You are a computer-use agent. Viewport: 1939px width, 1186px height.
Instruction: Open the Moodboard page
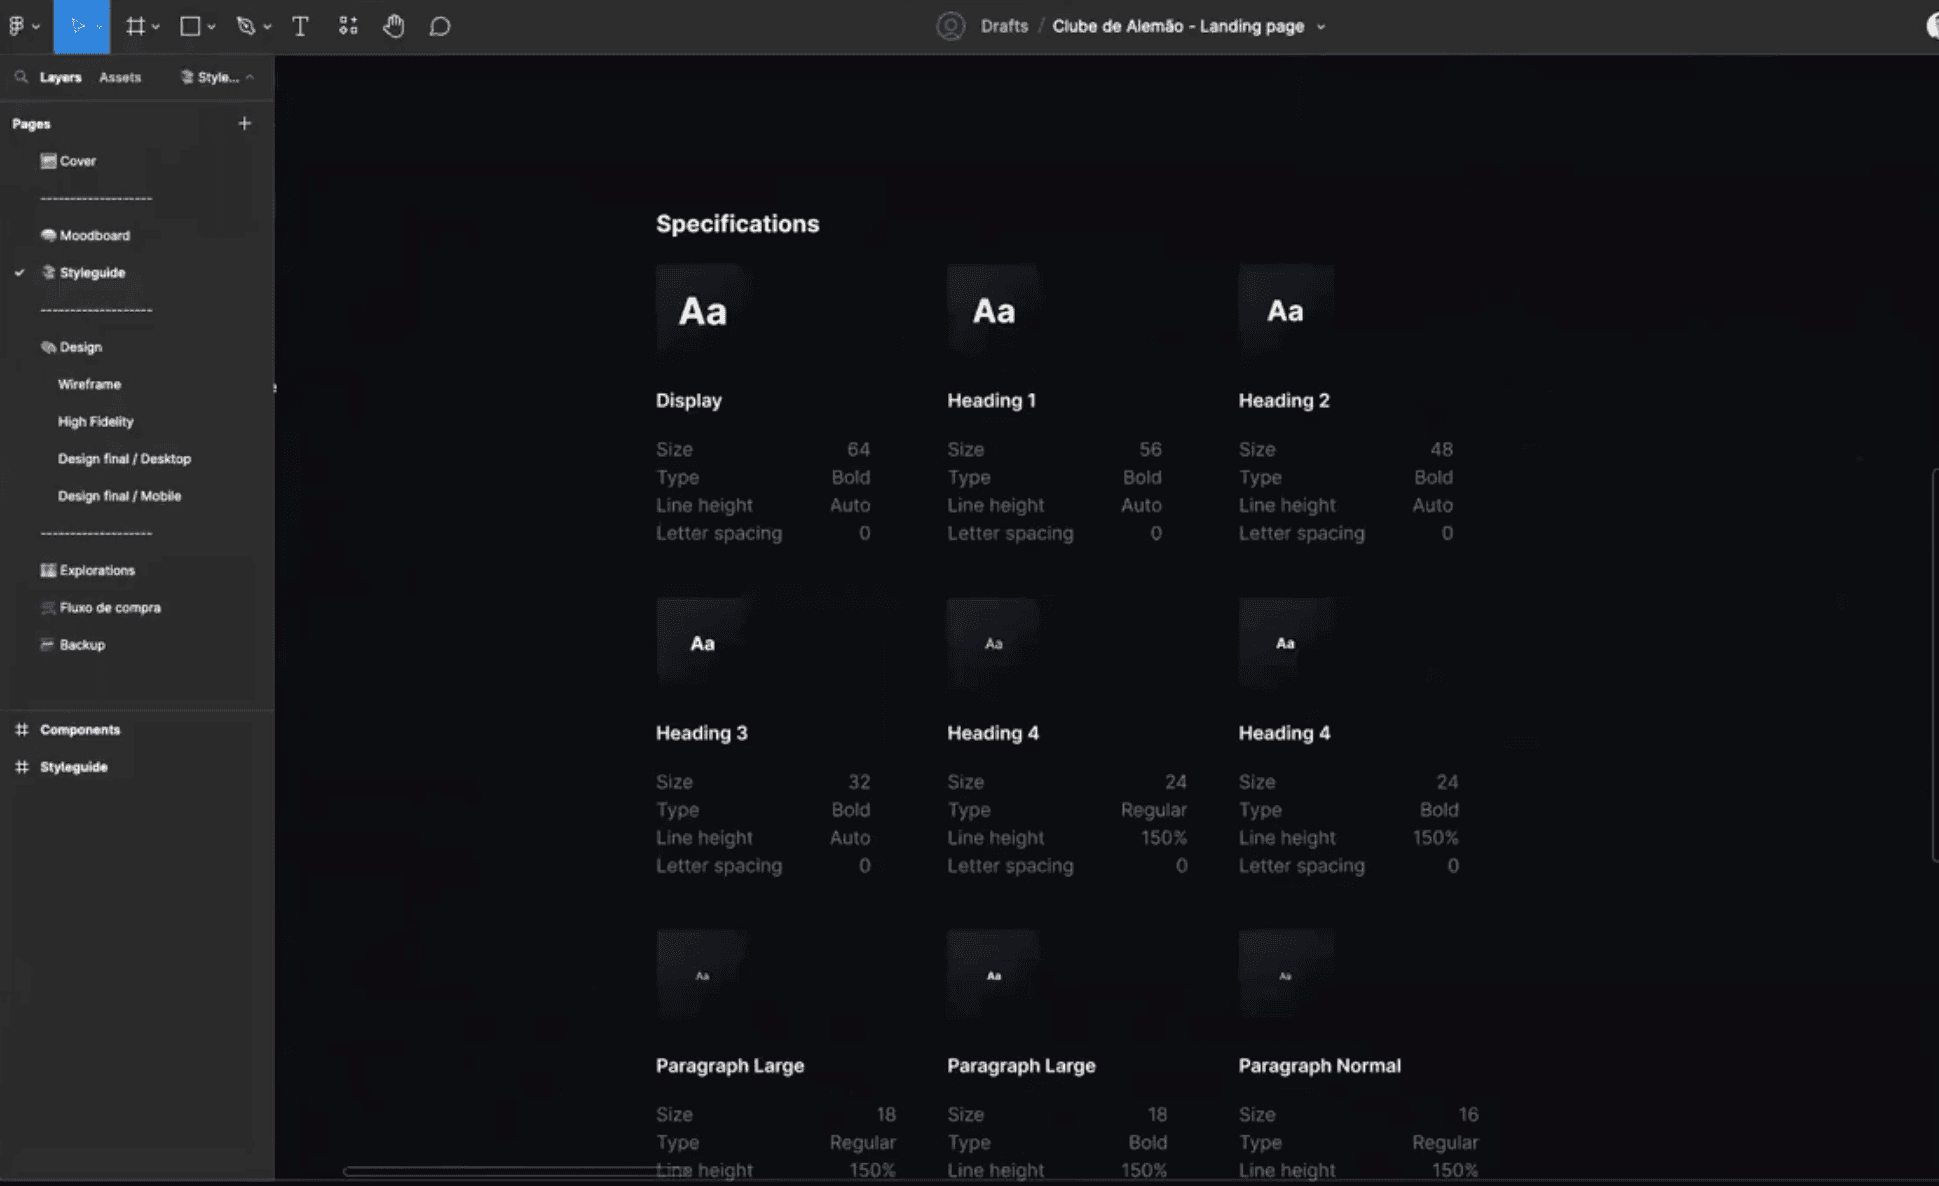pyautogui.click(x=94, y=235)
